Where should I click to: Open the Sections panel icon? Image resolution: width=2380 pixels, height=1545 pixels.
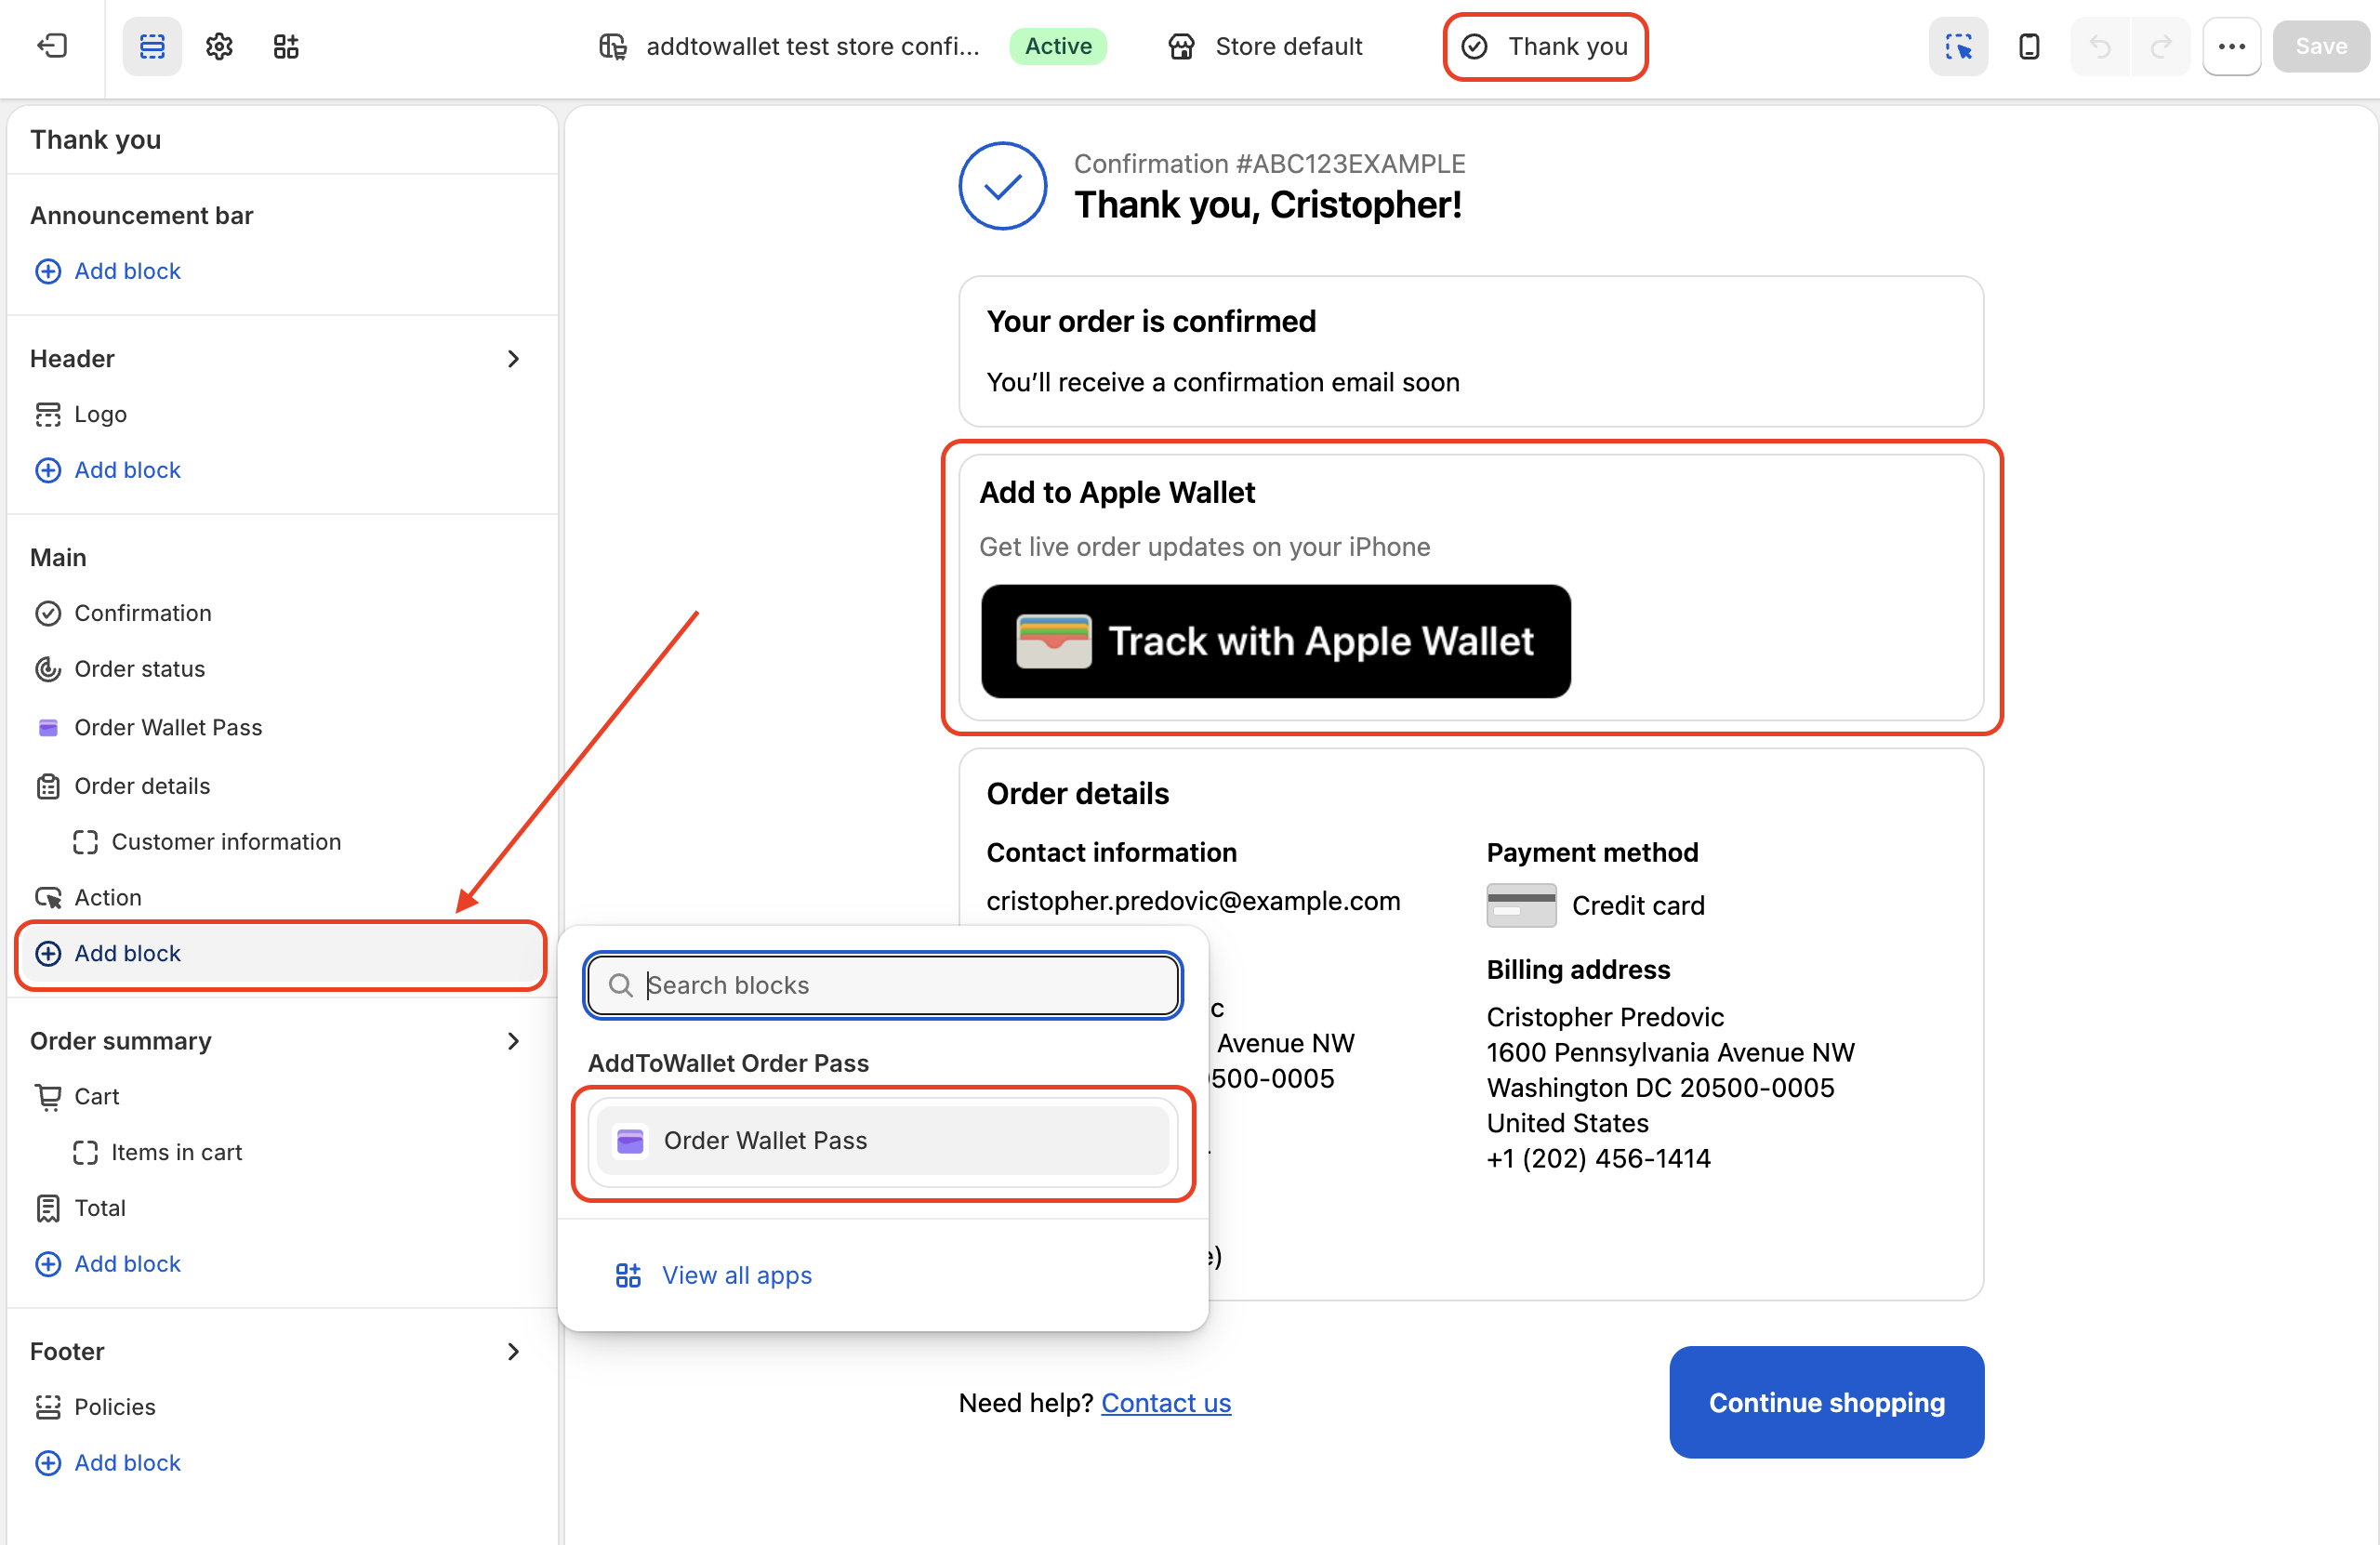(x=152, y=46)
